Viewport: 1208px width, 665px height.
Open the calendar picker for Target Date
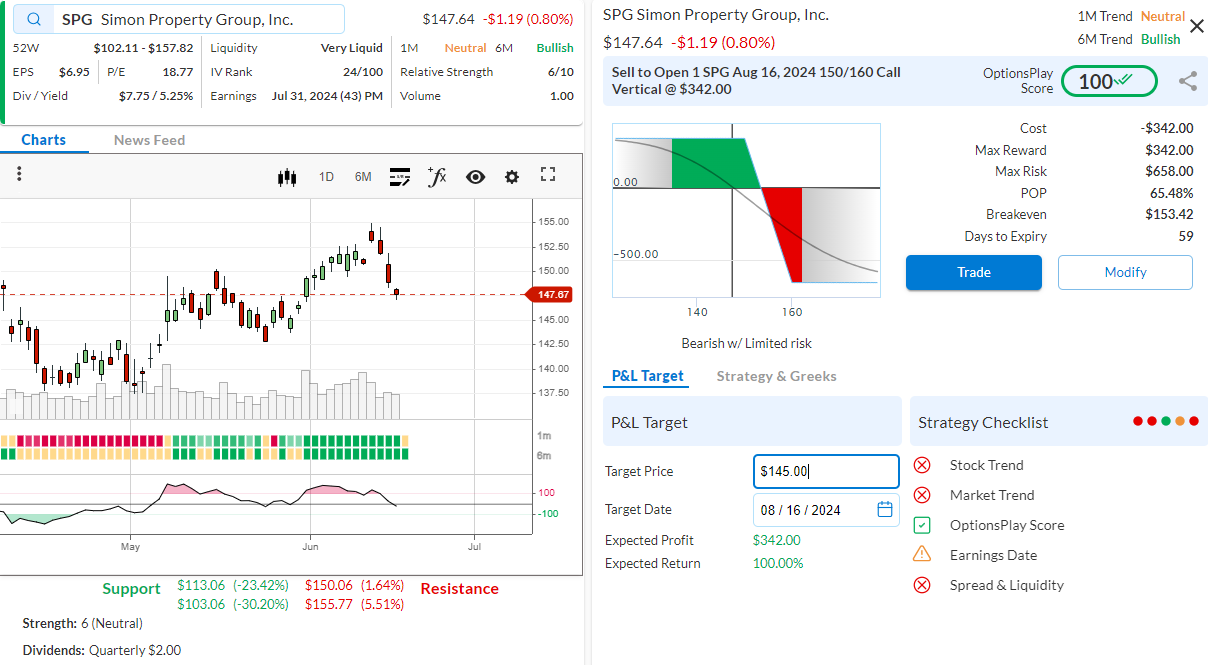[885, 509]
